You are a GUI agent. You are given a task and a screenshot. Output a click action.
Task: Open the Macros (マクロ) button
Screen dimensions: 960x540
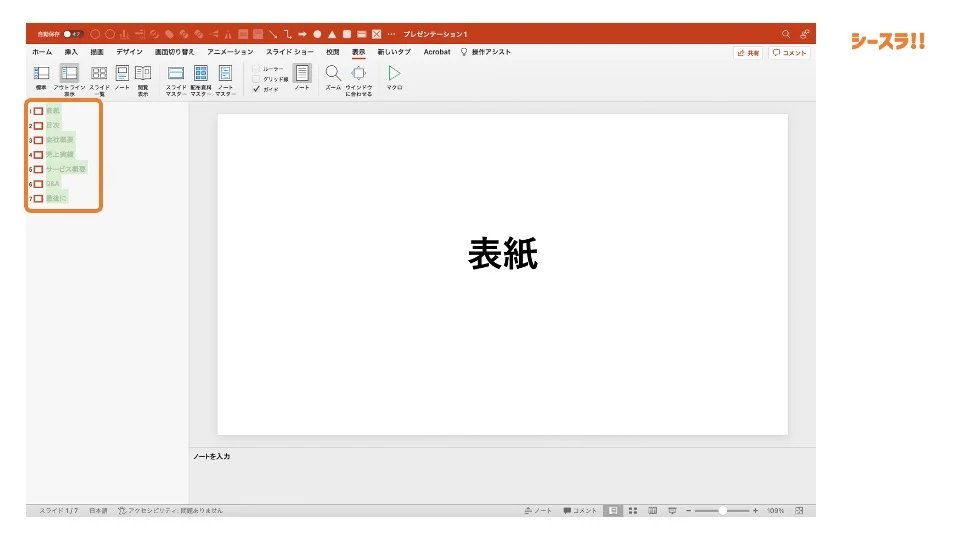click(x=394, y=78)
